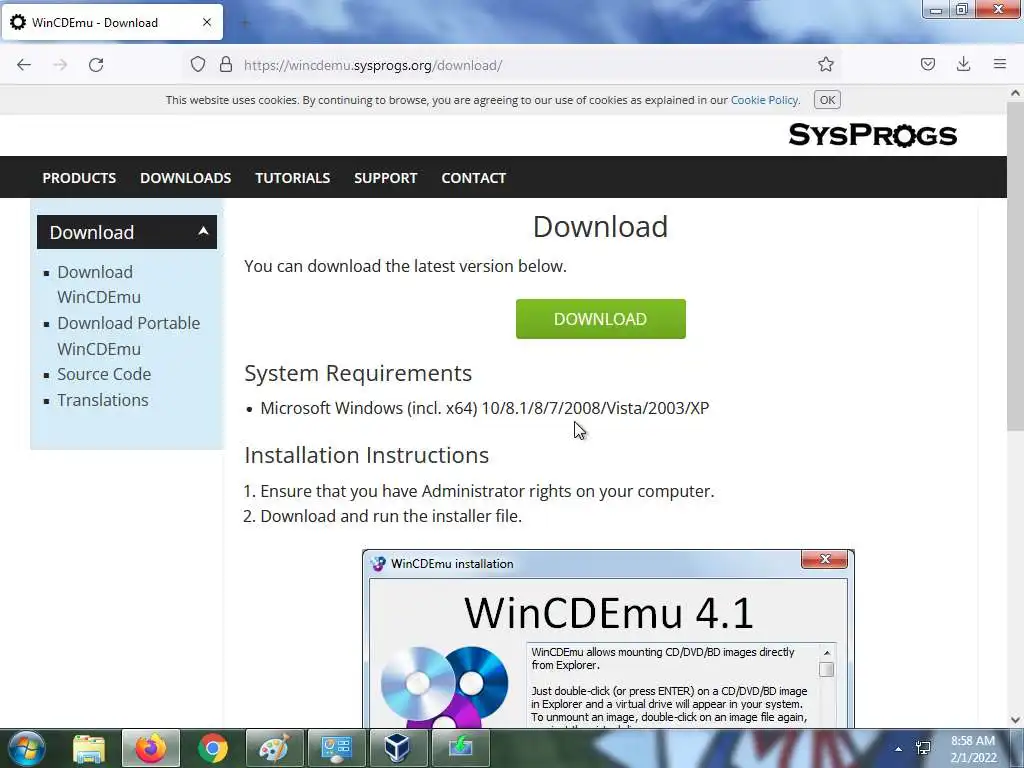
Task: Show hidden system tray icons
Action: pyautogui.click(x=899, y=749)
